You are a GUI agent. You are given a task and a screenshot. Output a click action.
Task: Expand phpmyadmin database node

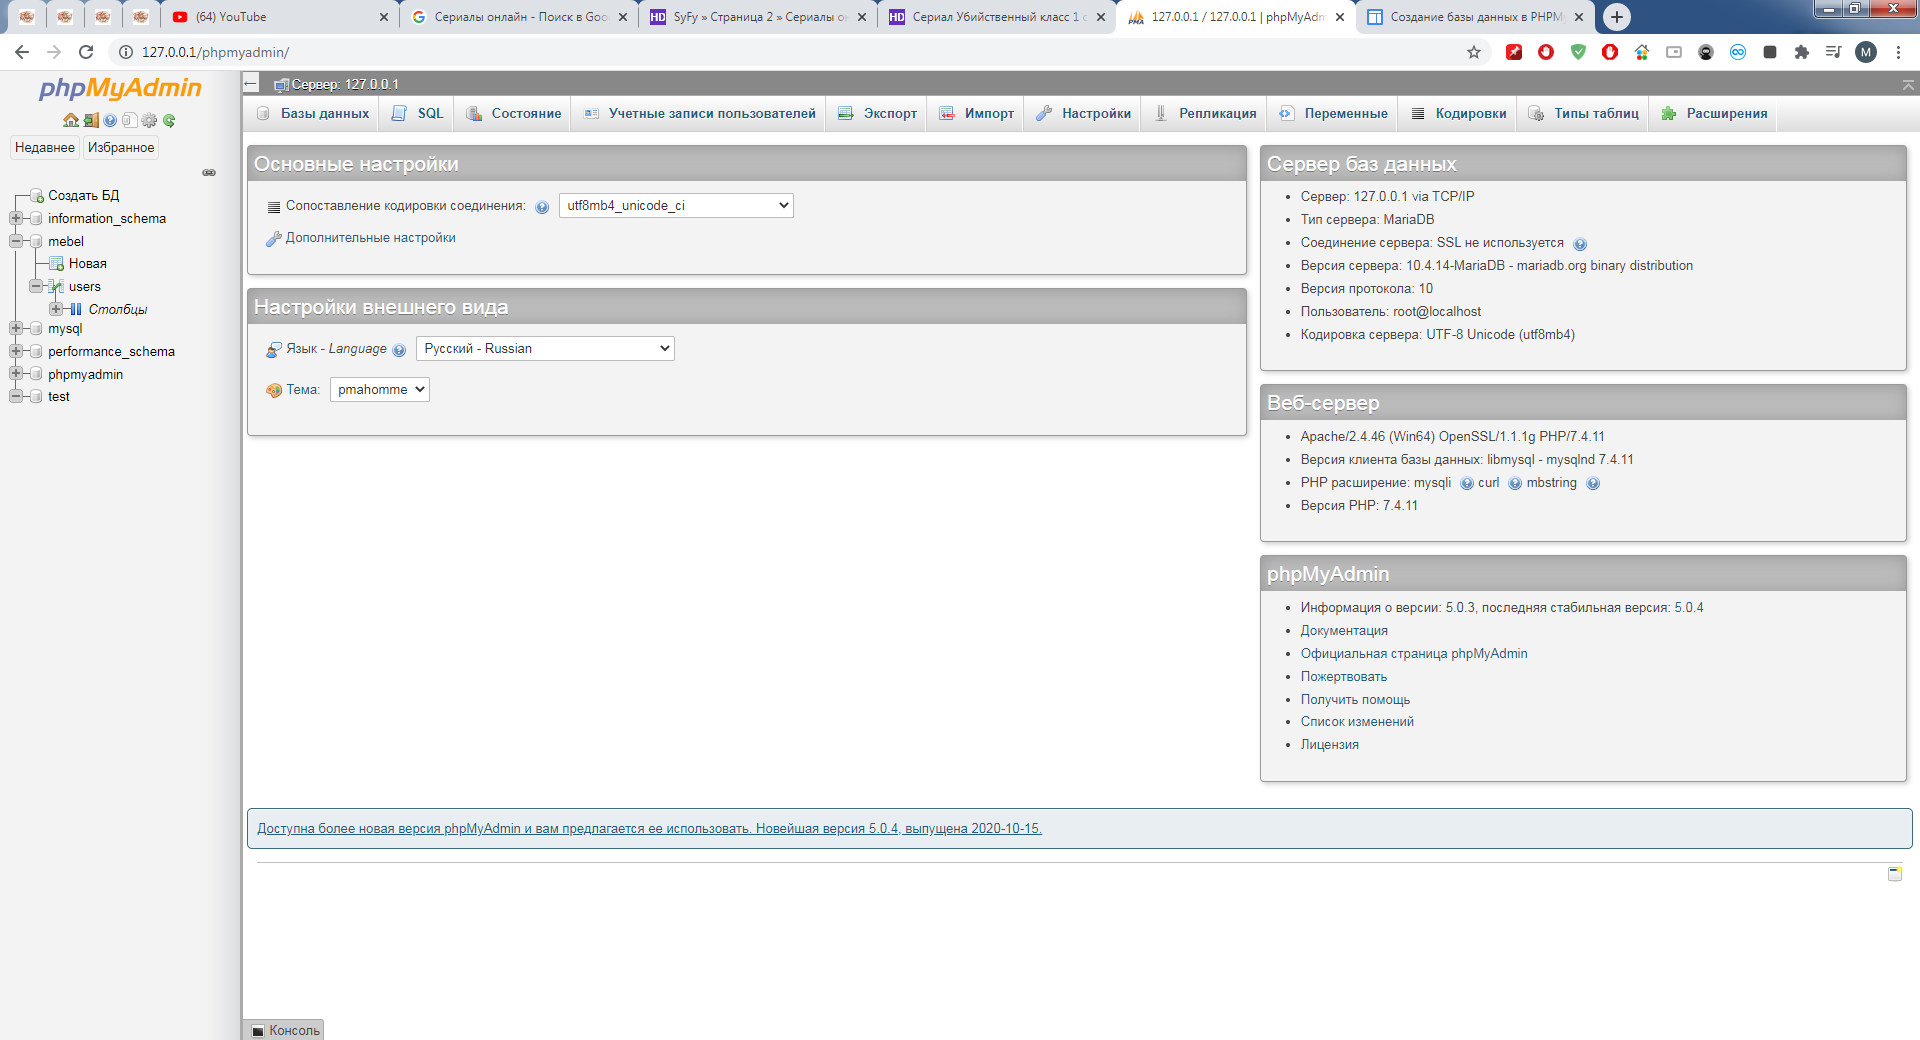[15, 374]
